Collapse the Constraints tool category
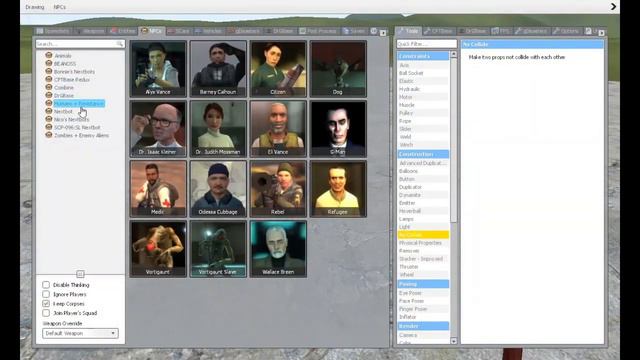This screenshot has height=360, width=640. click(423, 56)
